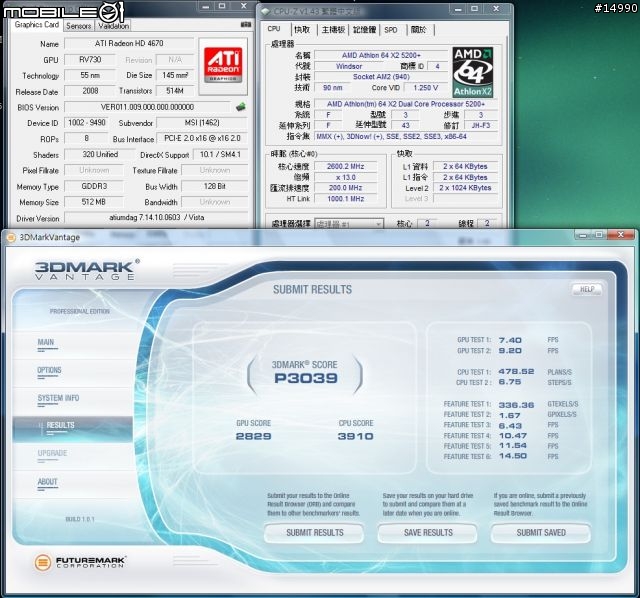
Task: Click the Futuremark Corporation logo
Action: pos(80,562)
